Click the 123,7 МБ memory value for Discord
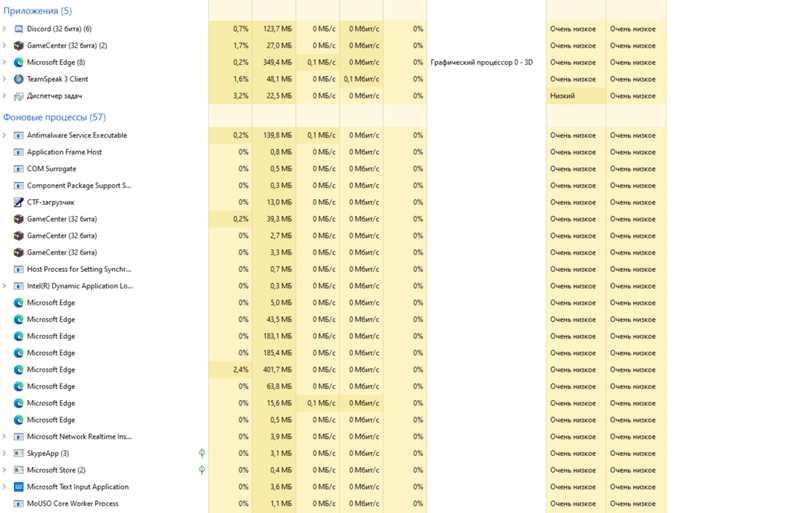 pyautogui.click(x=277, y=29)
